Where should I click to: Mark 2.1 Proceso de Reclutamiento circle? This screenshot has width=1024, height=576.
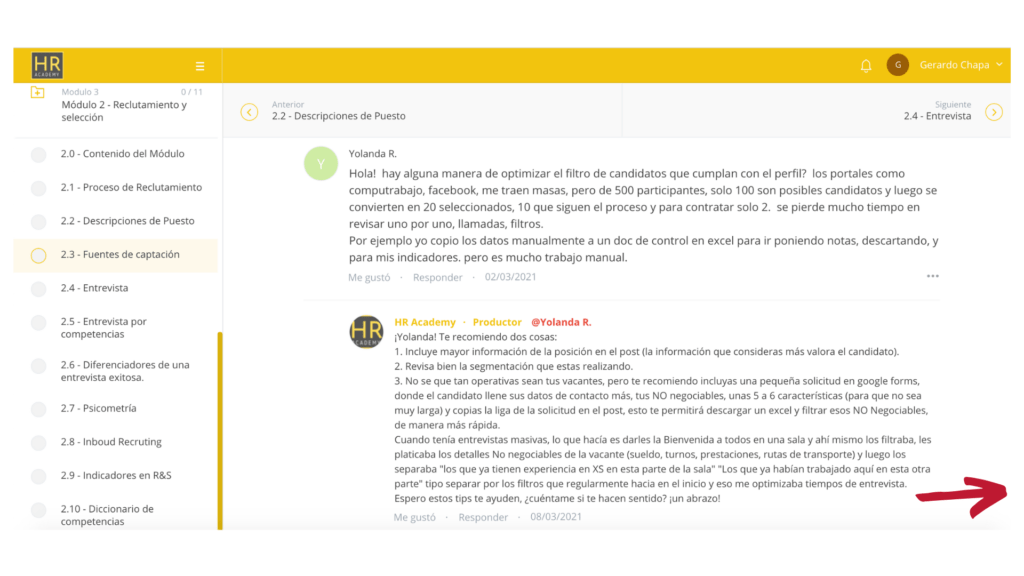tap(39, 188)
